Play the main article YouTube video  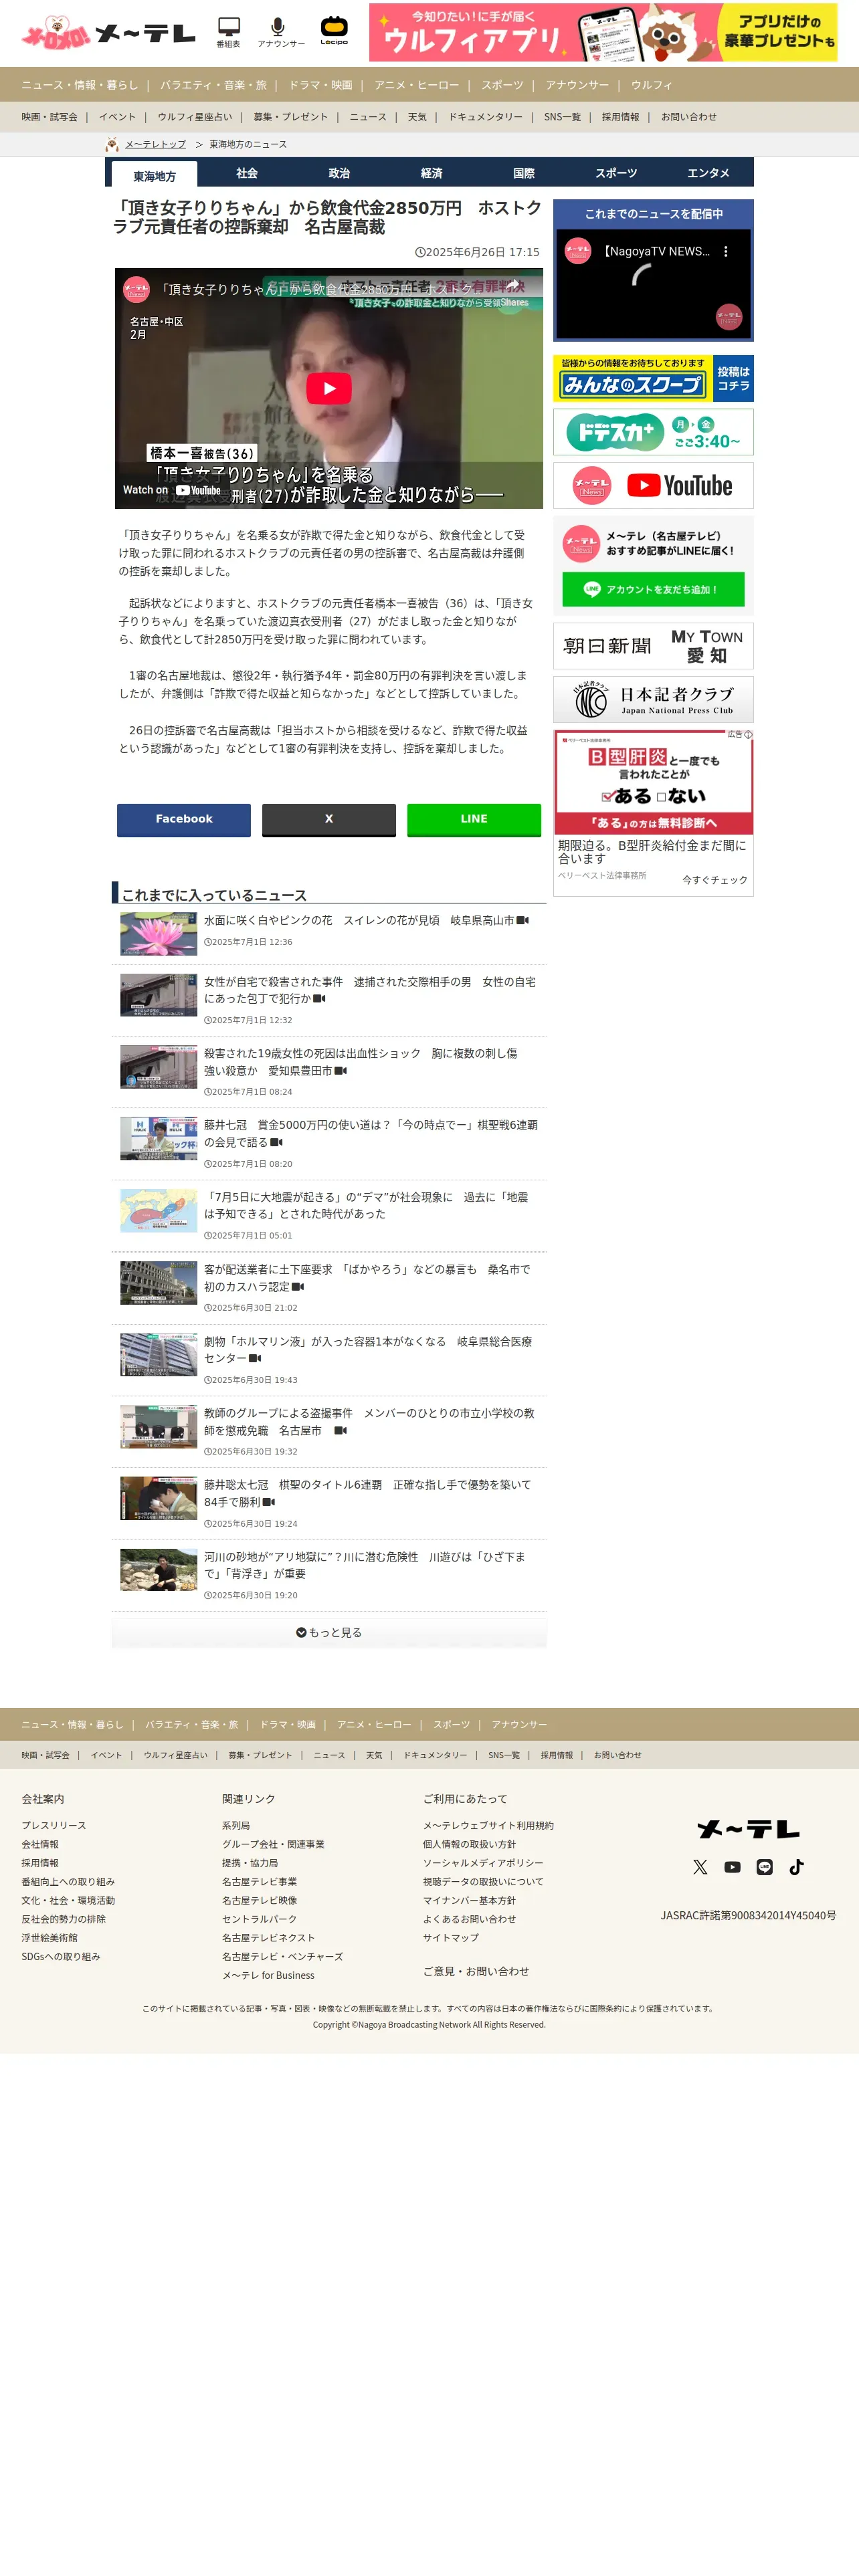pos(329,388)
